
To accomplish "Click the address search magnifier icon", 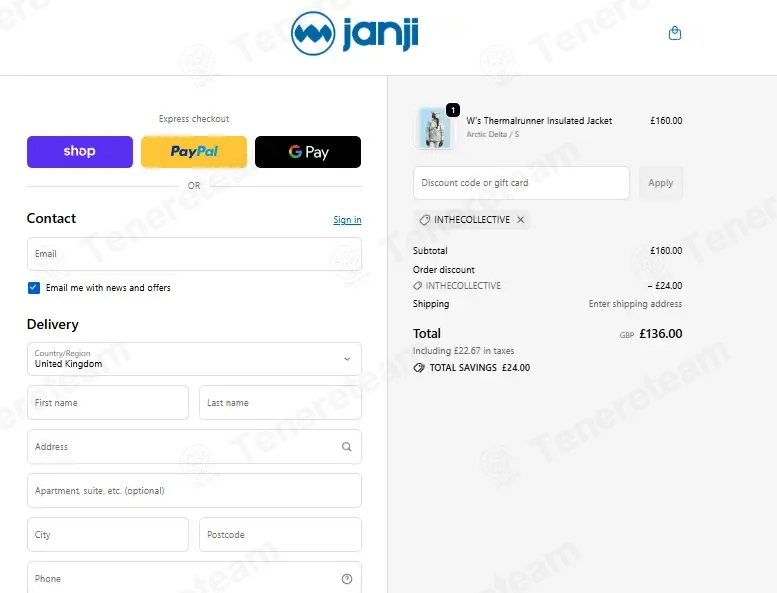I will (x=346, y=447).
